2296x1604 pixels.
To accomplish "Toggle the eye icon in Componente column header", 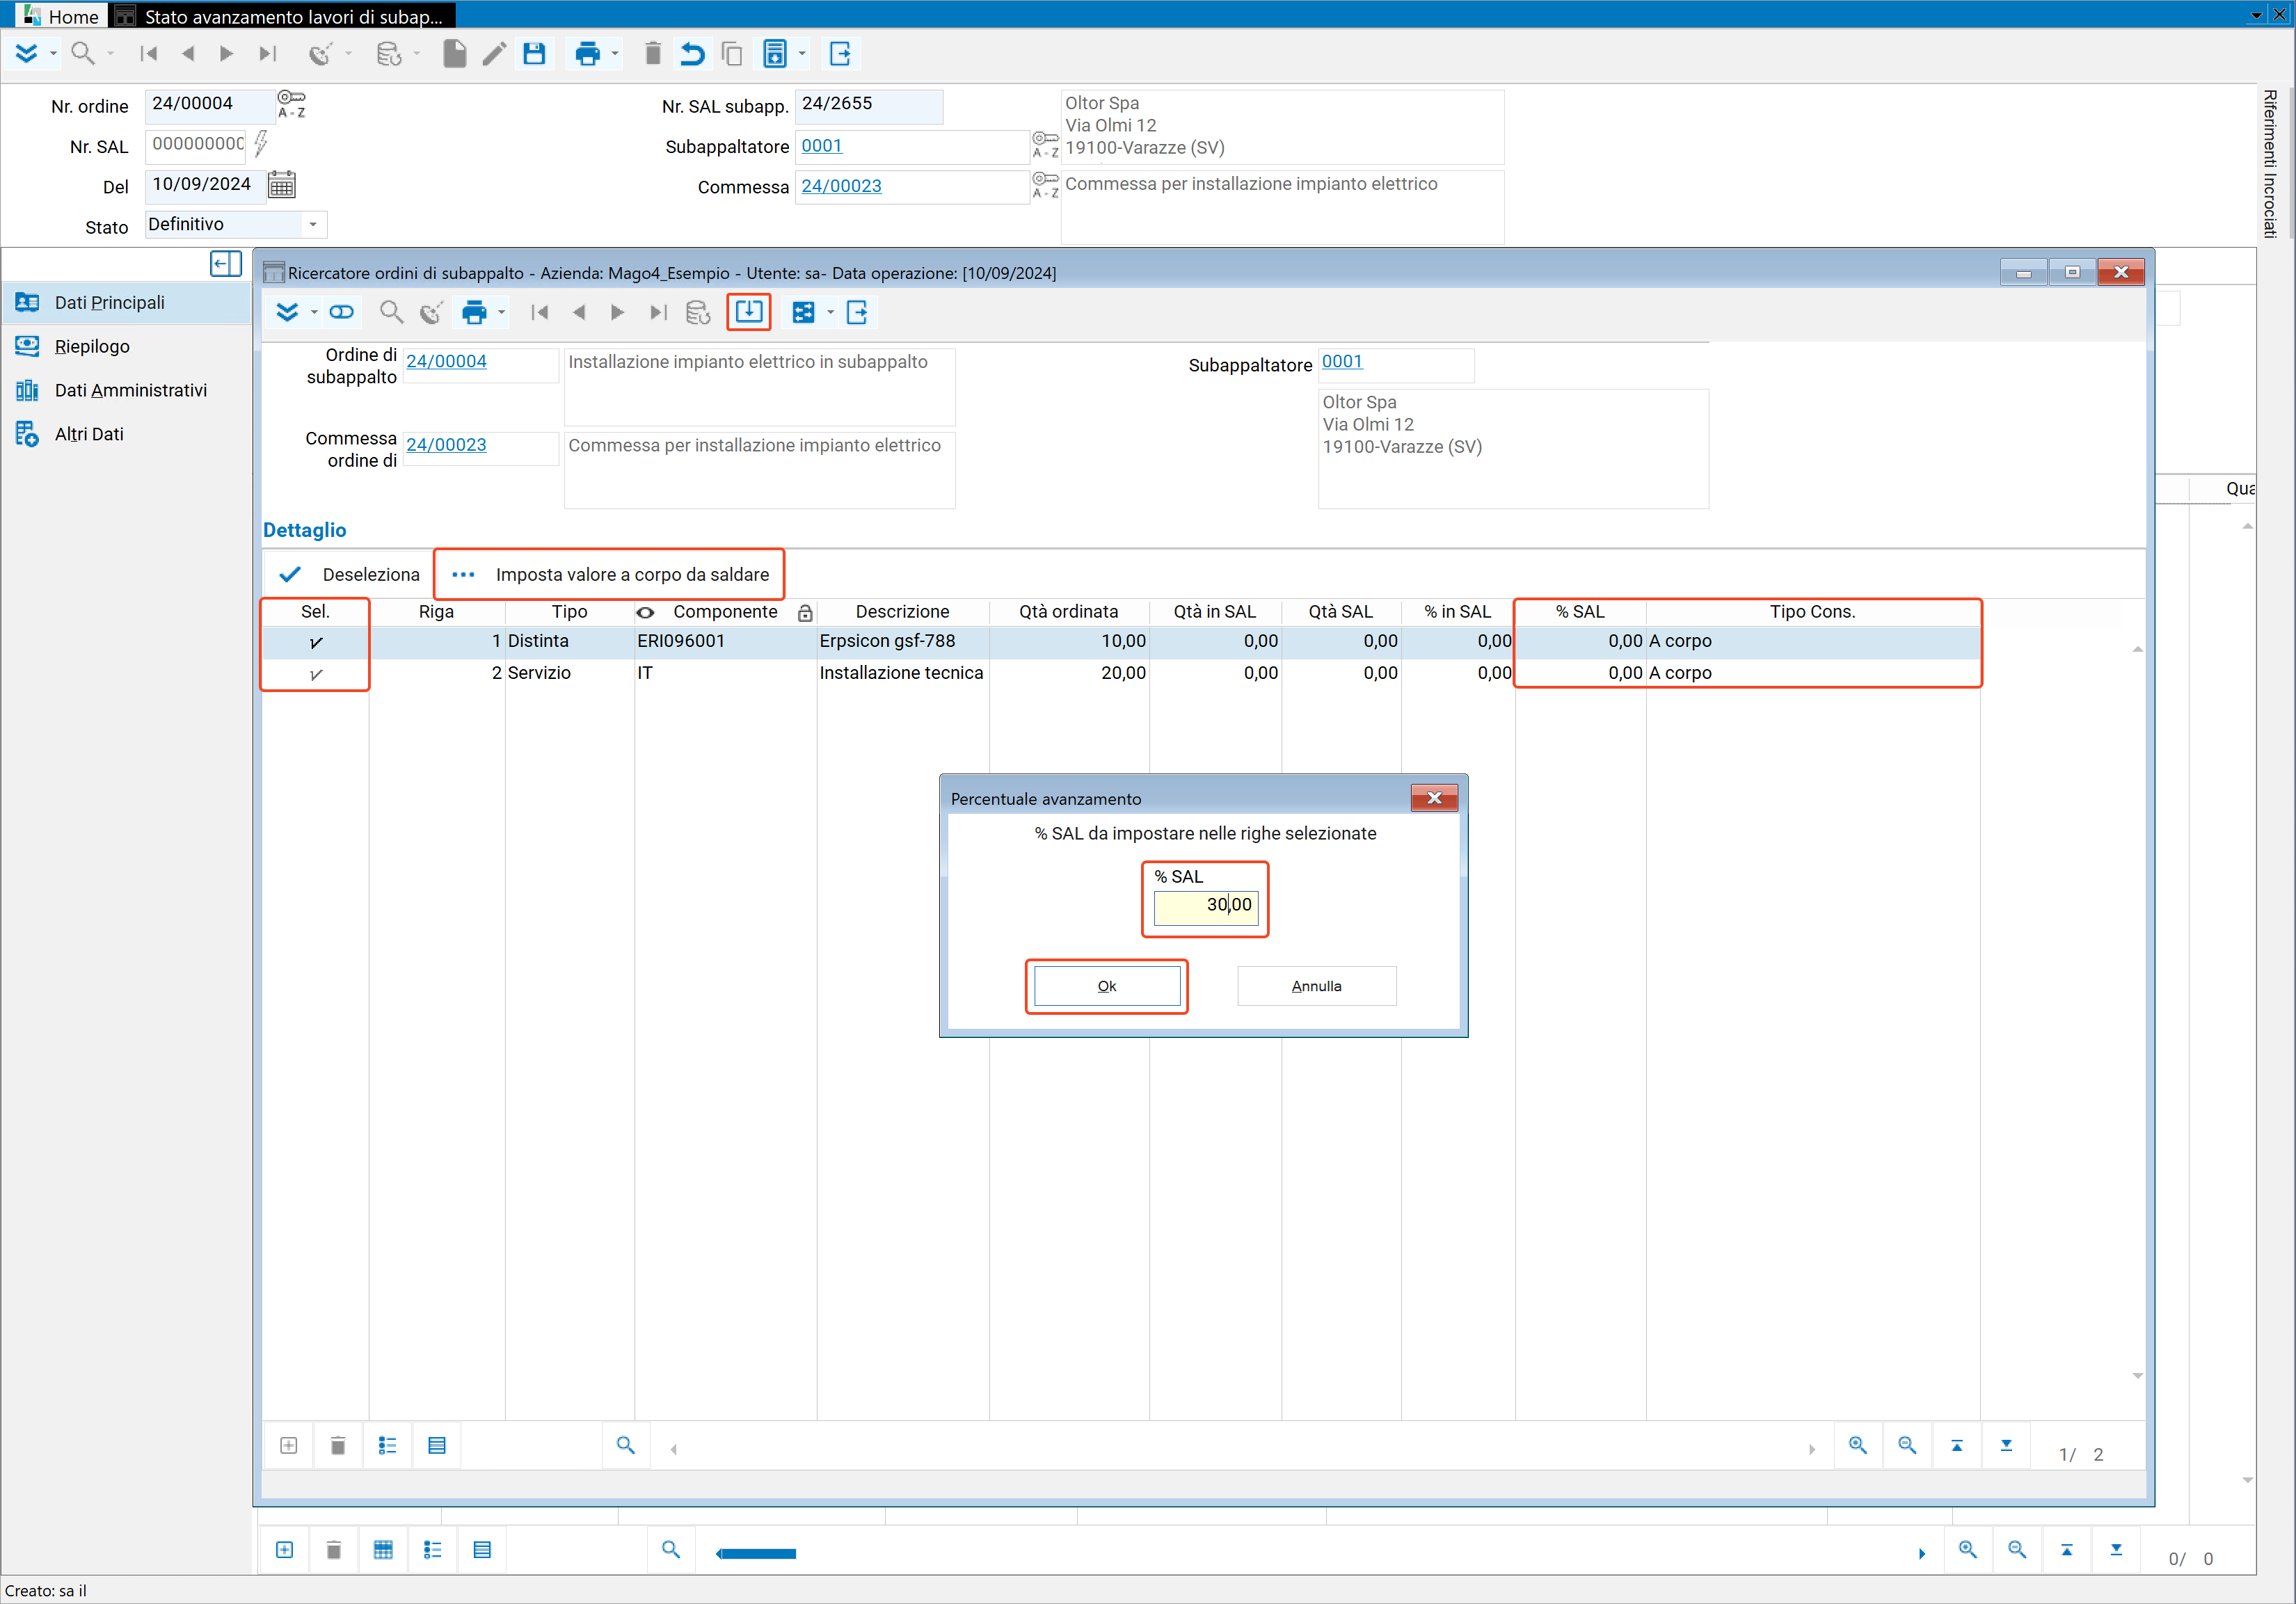I will point(646,612).
